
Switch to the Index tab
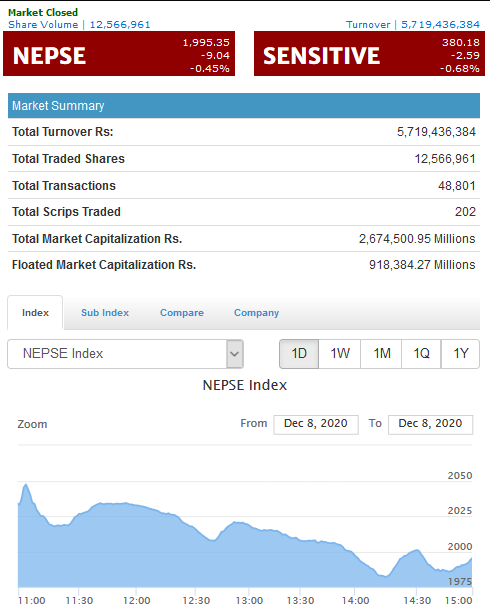[x=35, y=313]
